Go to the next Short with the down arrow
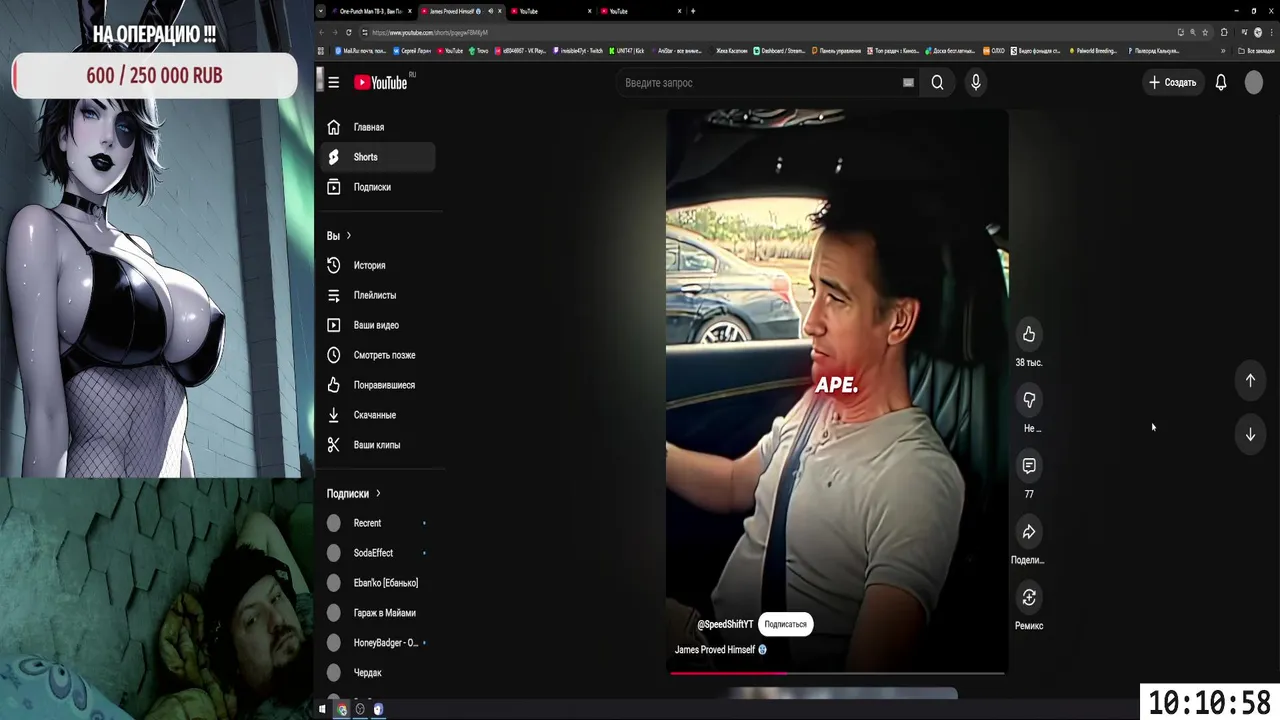Image resolution: width=1280 pixels, height=720 pixels. click(1250, 434)
